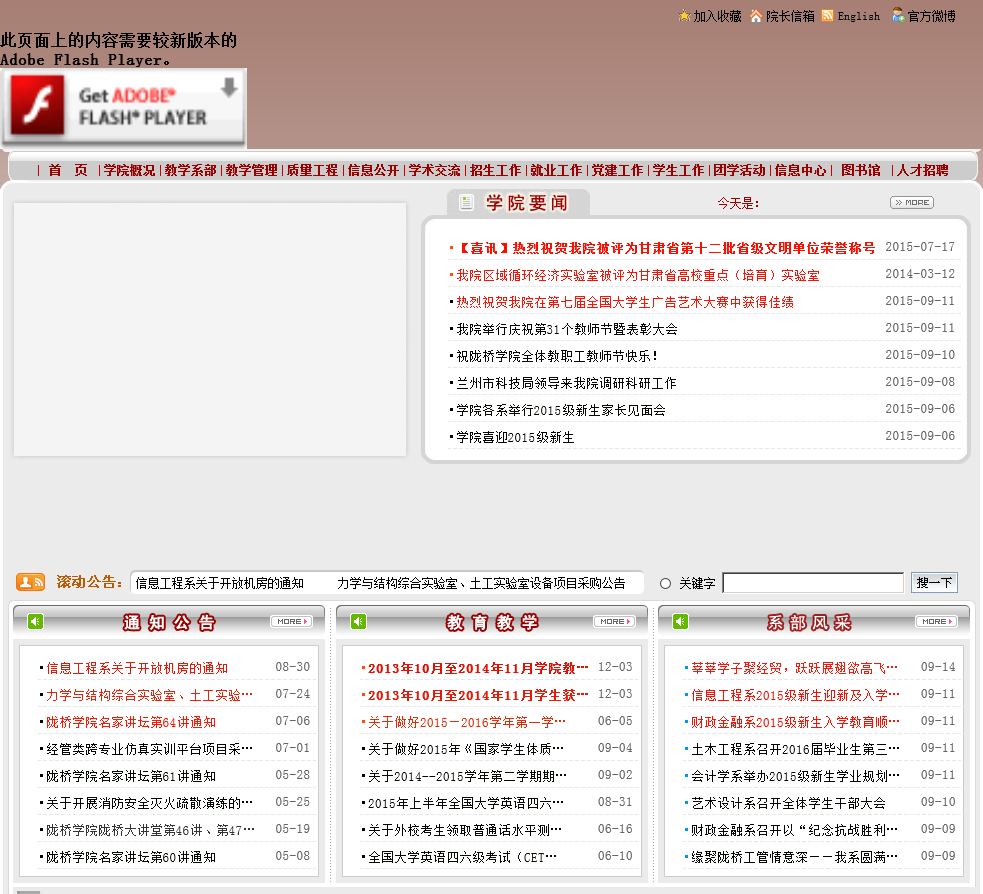The width and height of the screenshot is (983, 894).
Task: Open MORE in 教育教学 panel
Action: click(614, 621)
